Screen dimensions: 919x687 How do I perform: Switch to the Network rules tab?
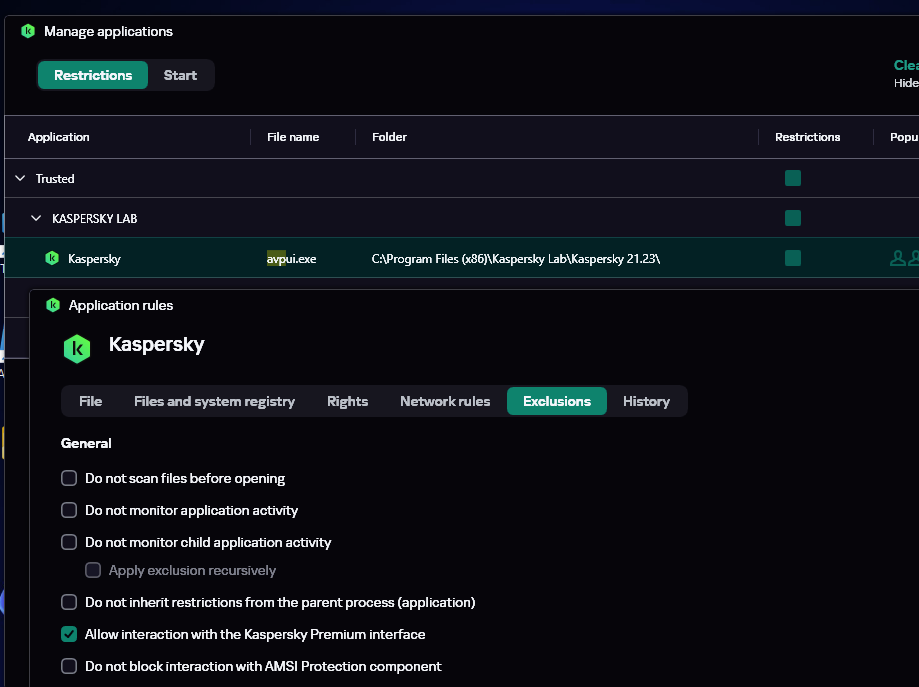[x=445, y=401]
